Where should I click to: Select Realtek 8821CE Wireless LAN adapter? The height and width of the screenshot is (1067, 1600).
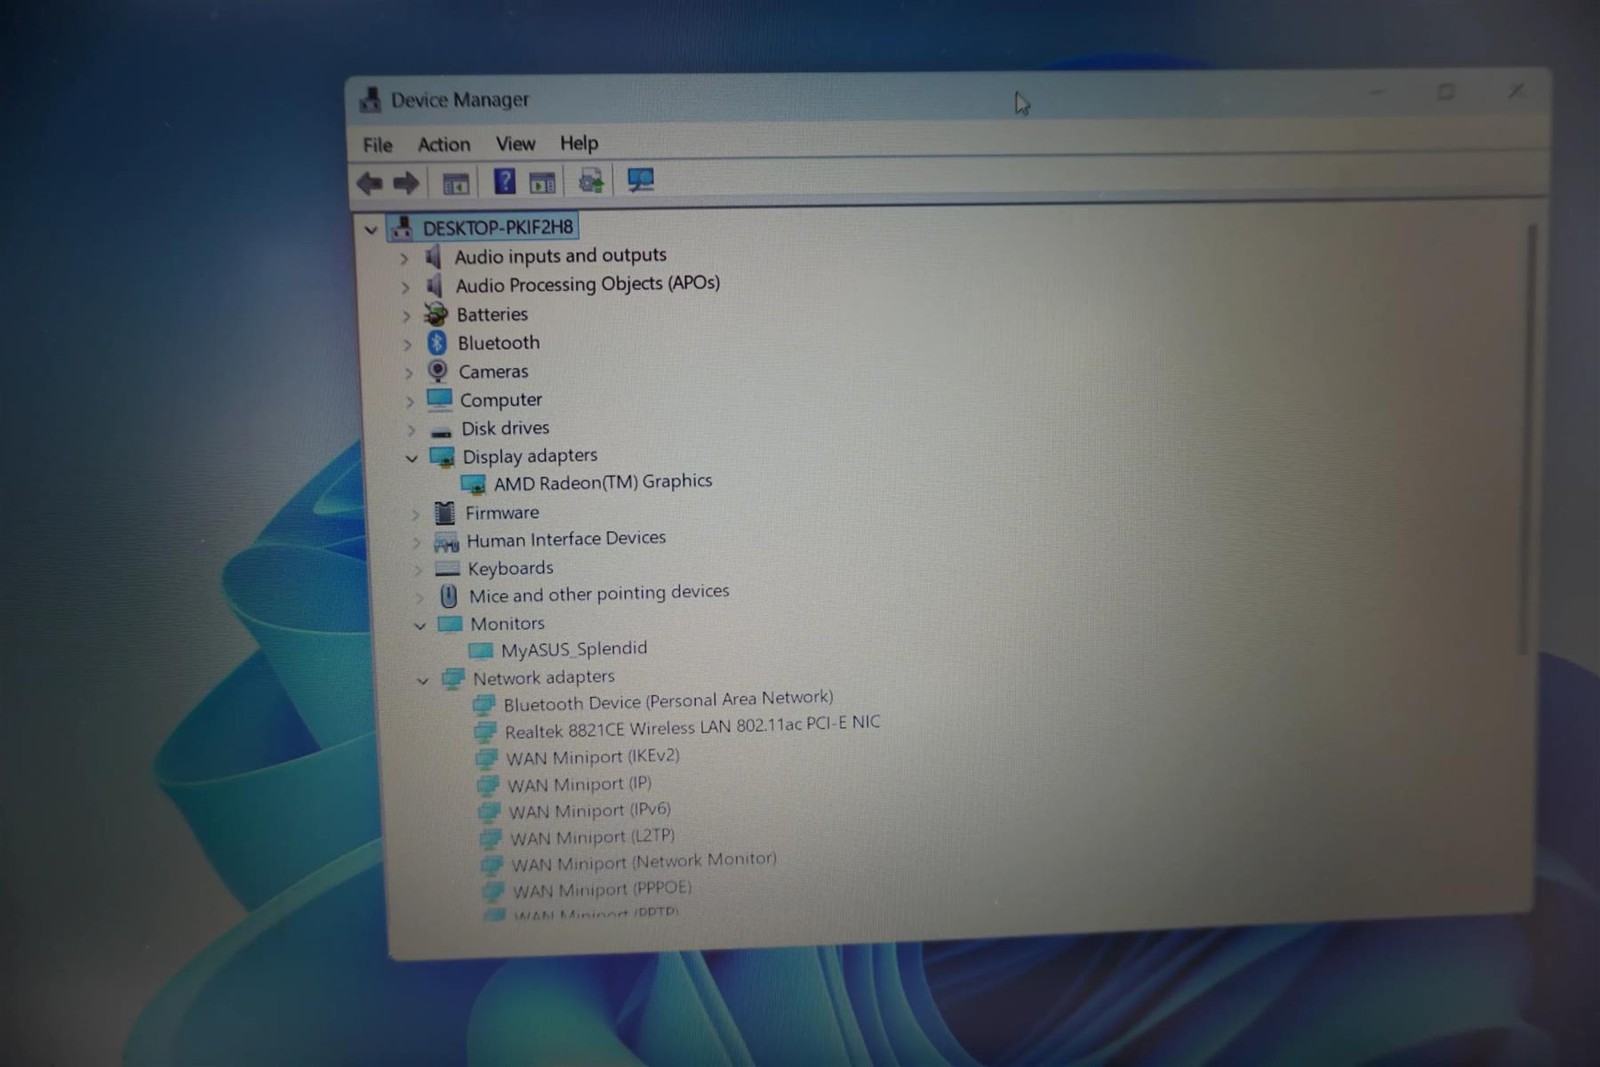[x=692, y=726]
